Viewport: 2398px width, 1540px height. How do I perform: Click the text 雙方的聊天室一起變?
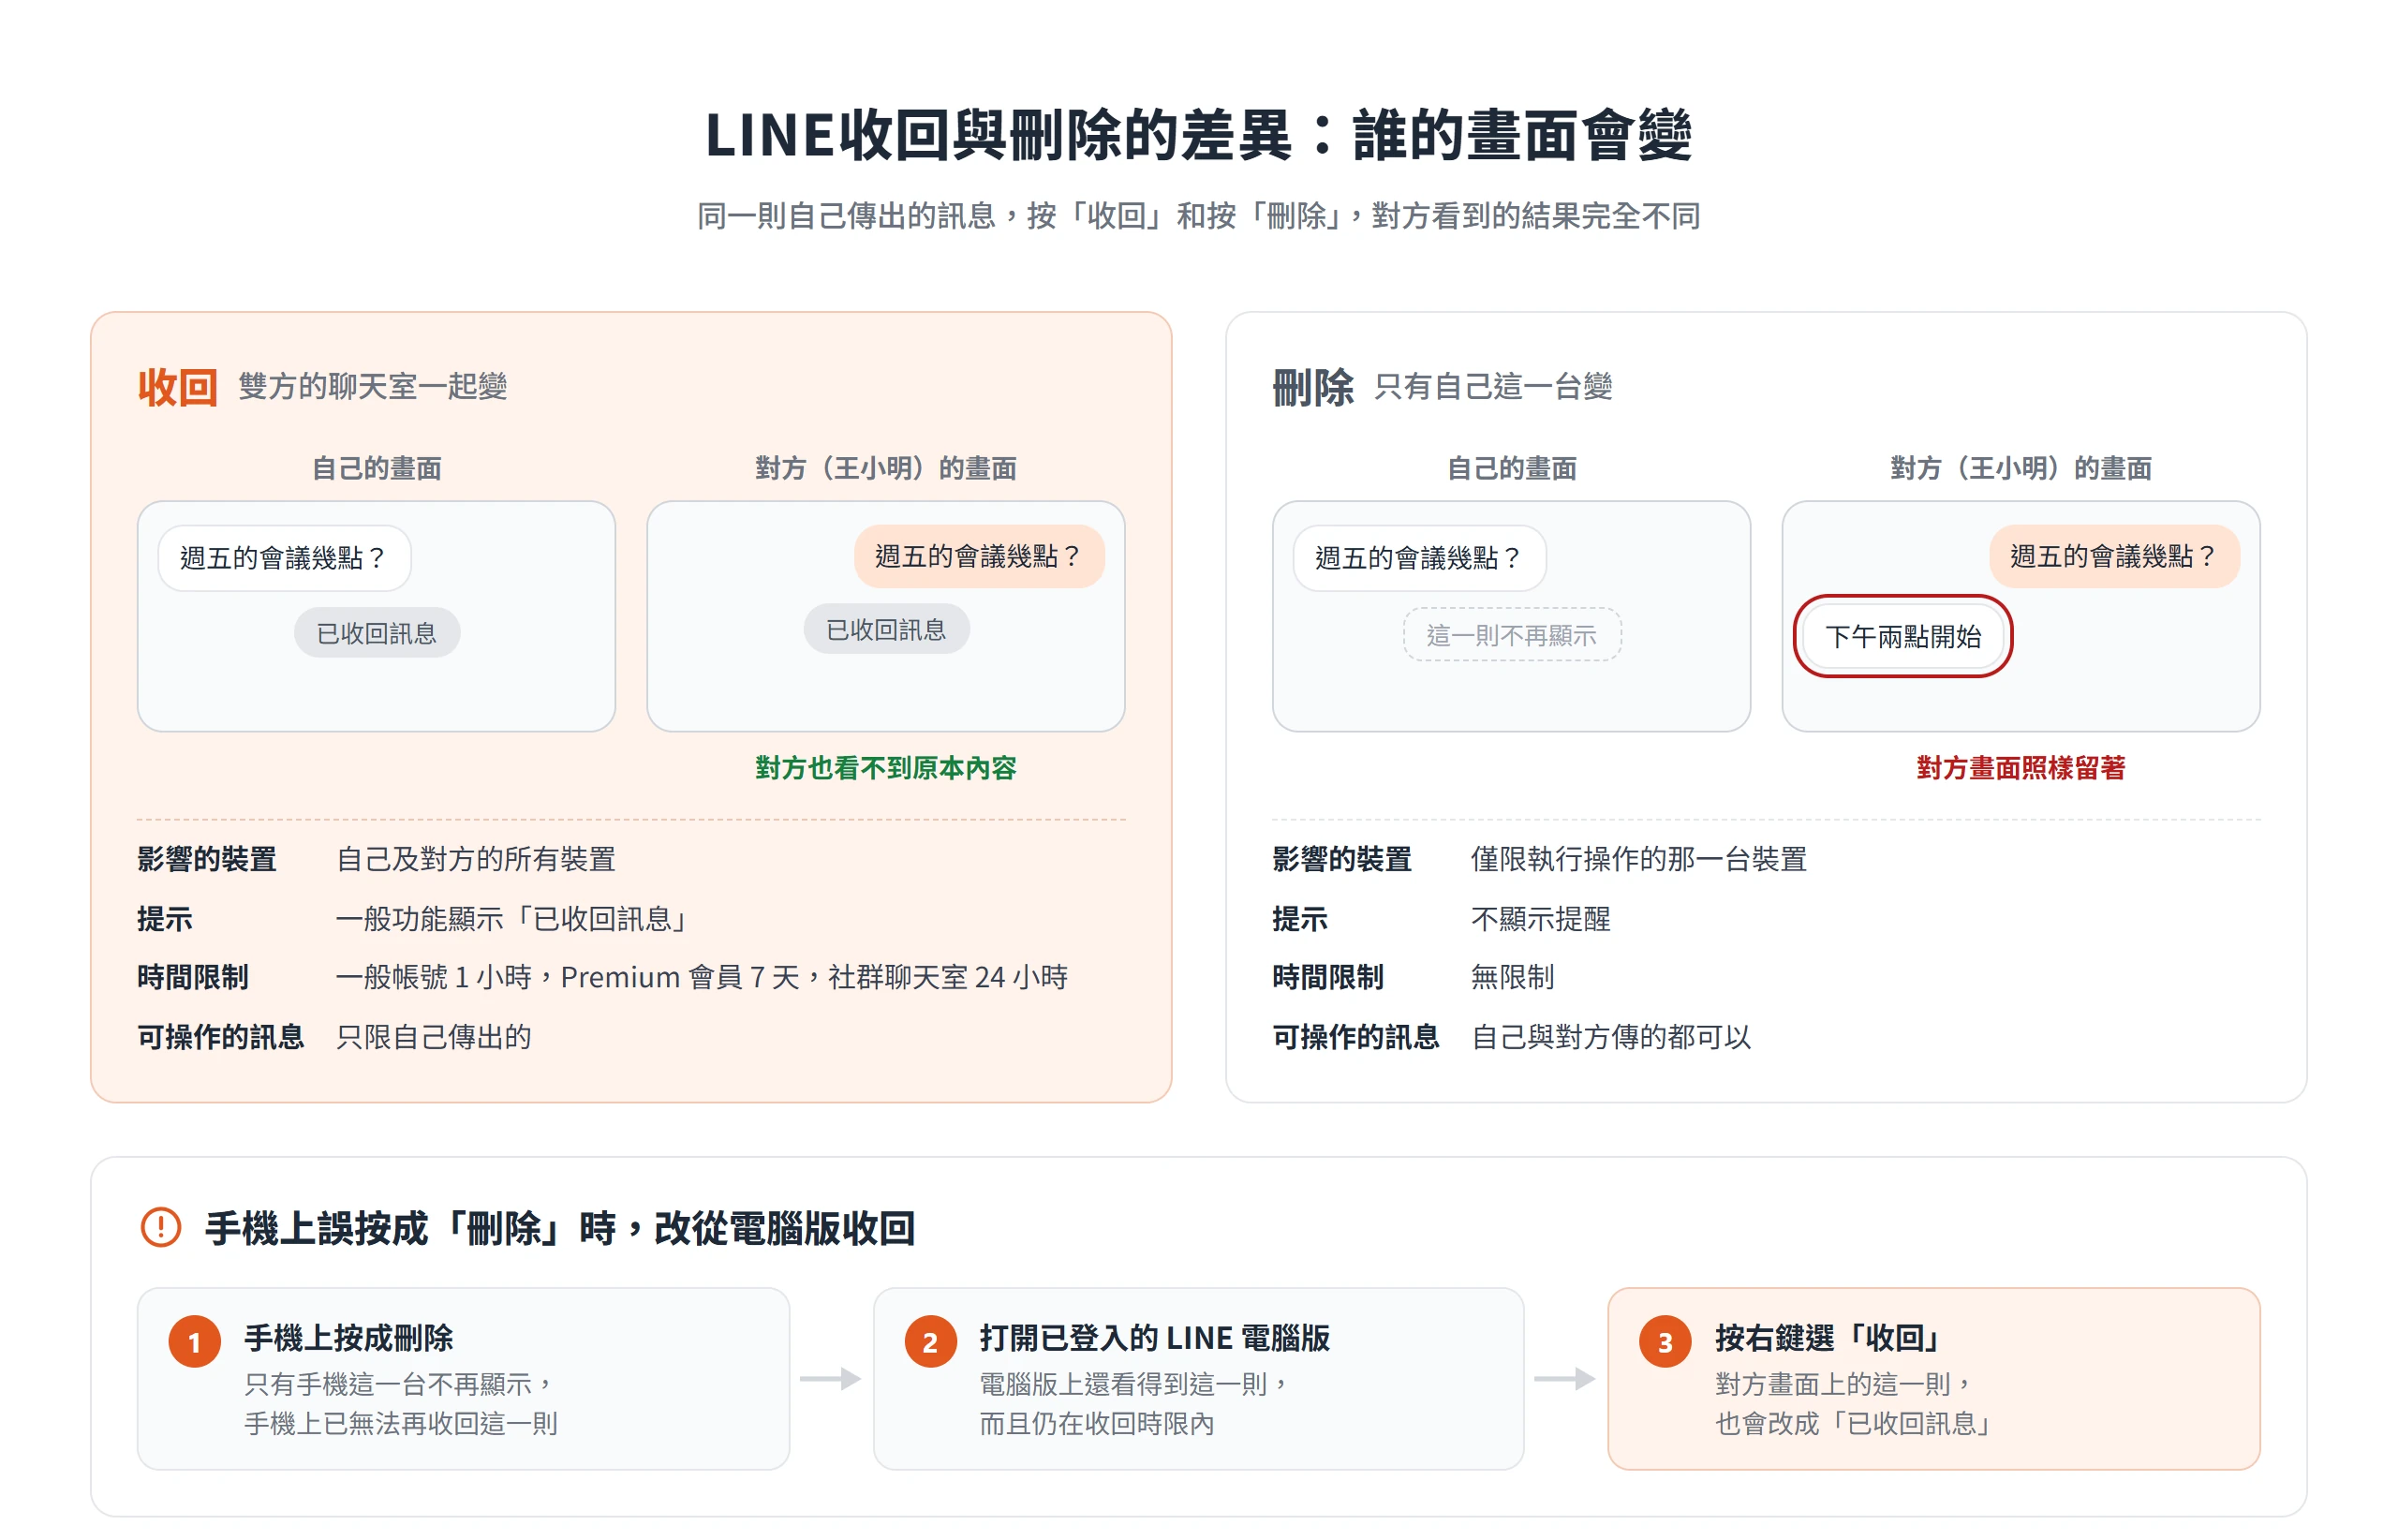[x=373, y=386]
